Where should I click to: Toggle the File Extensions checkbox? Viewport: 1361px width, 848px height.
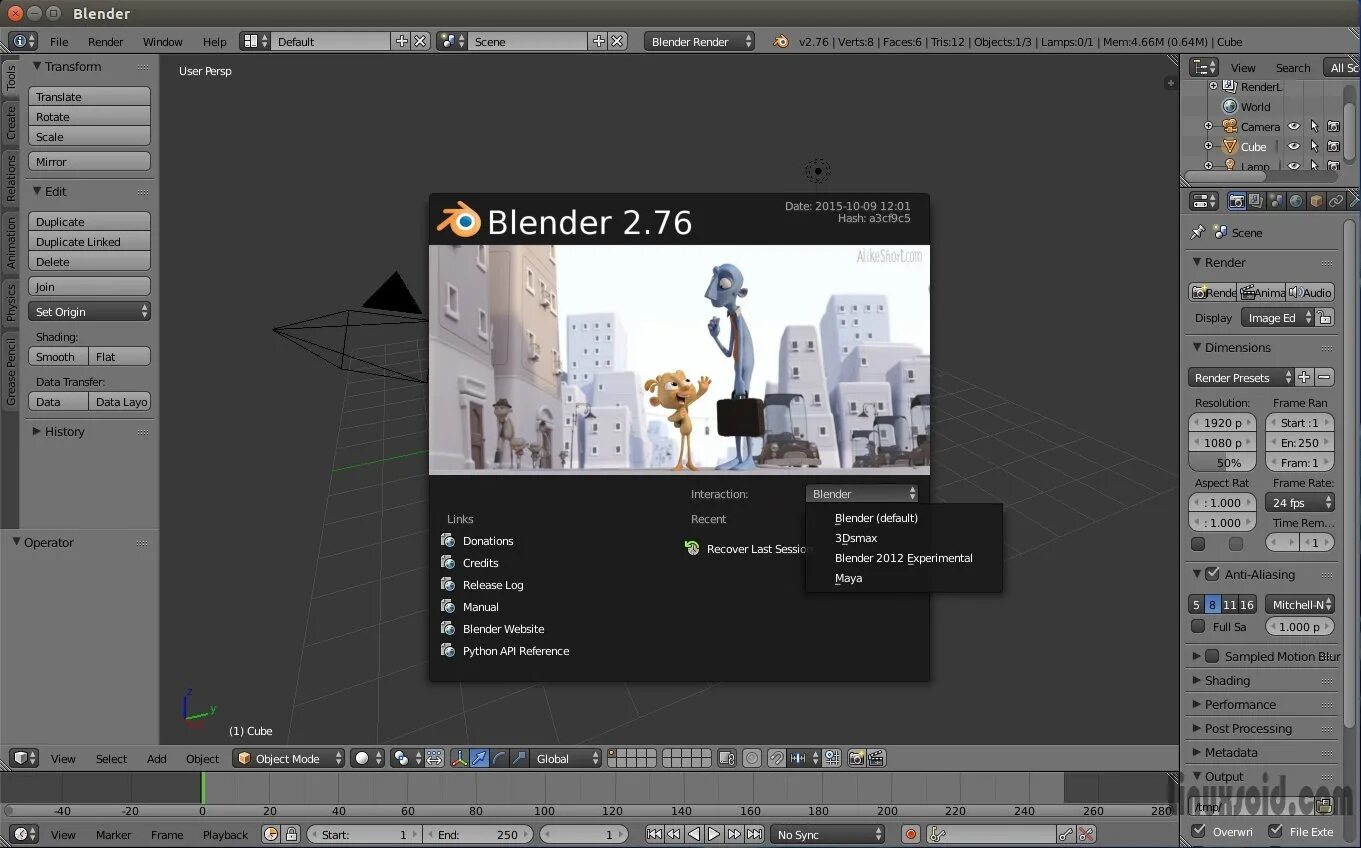click(x=1275, y=831)
